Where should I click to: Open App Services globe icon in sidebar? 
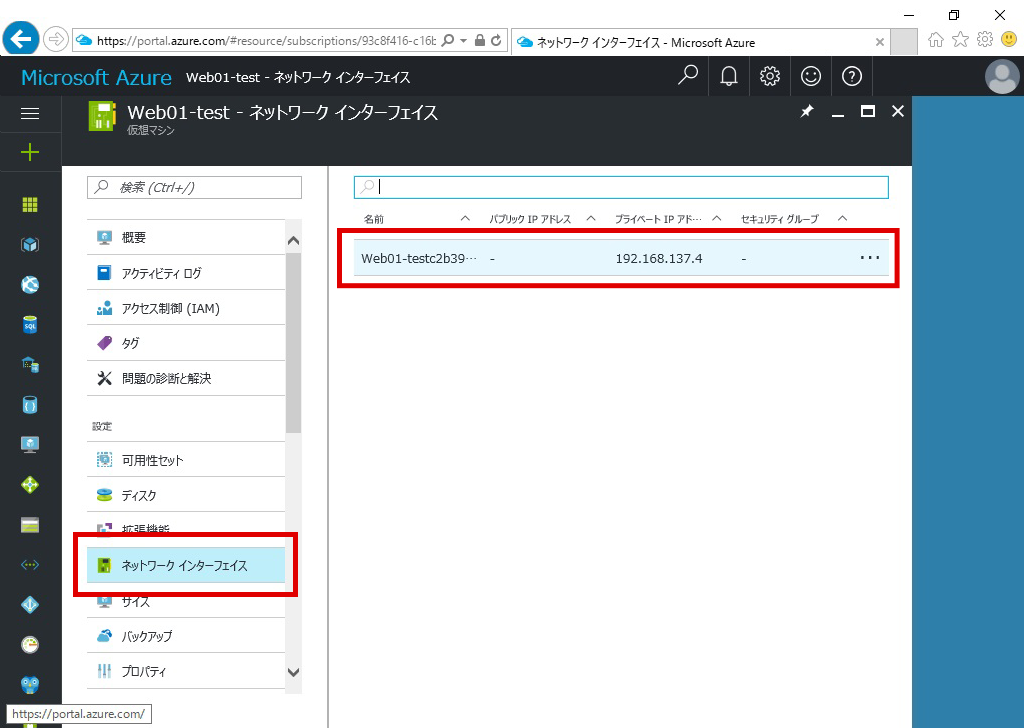click(30, 285)
